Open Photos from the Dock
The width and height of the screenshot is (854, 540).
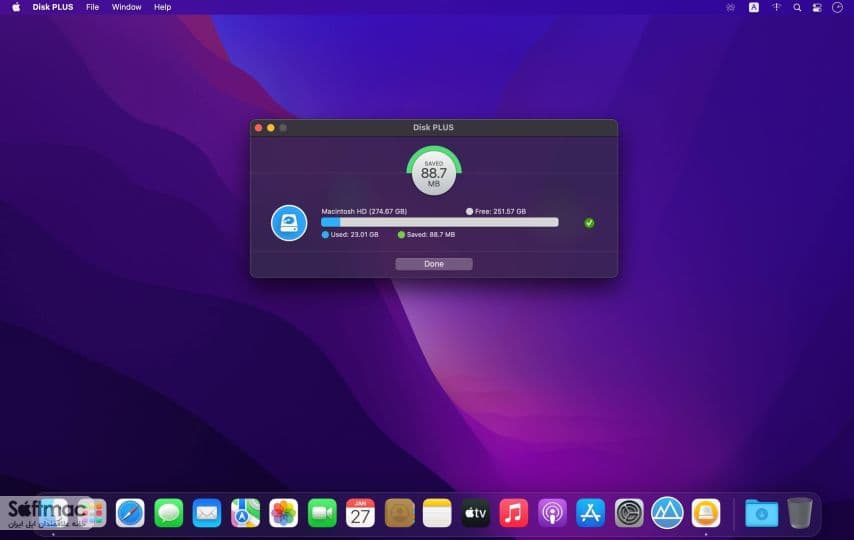point(284,513)
